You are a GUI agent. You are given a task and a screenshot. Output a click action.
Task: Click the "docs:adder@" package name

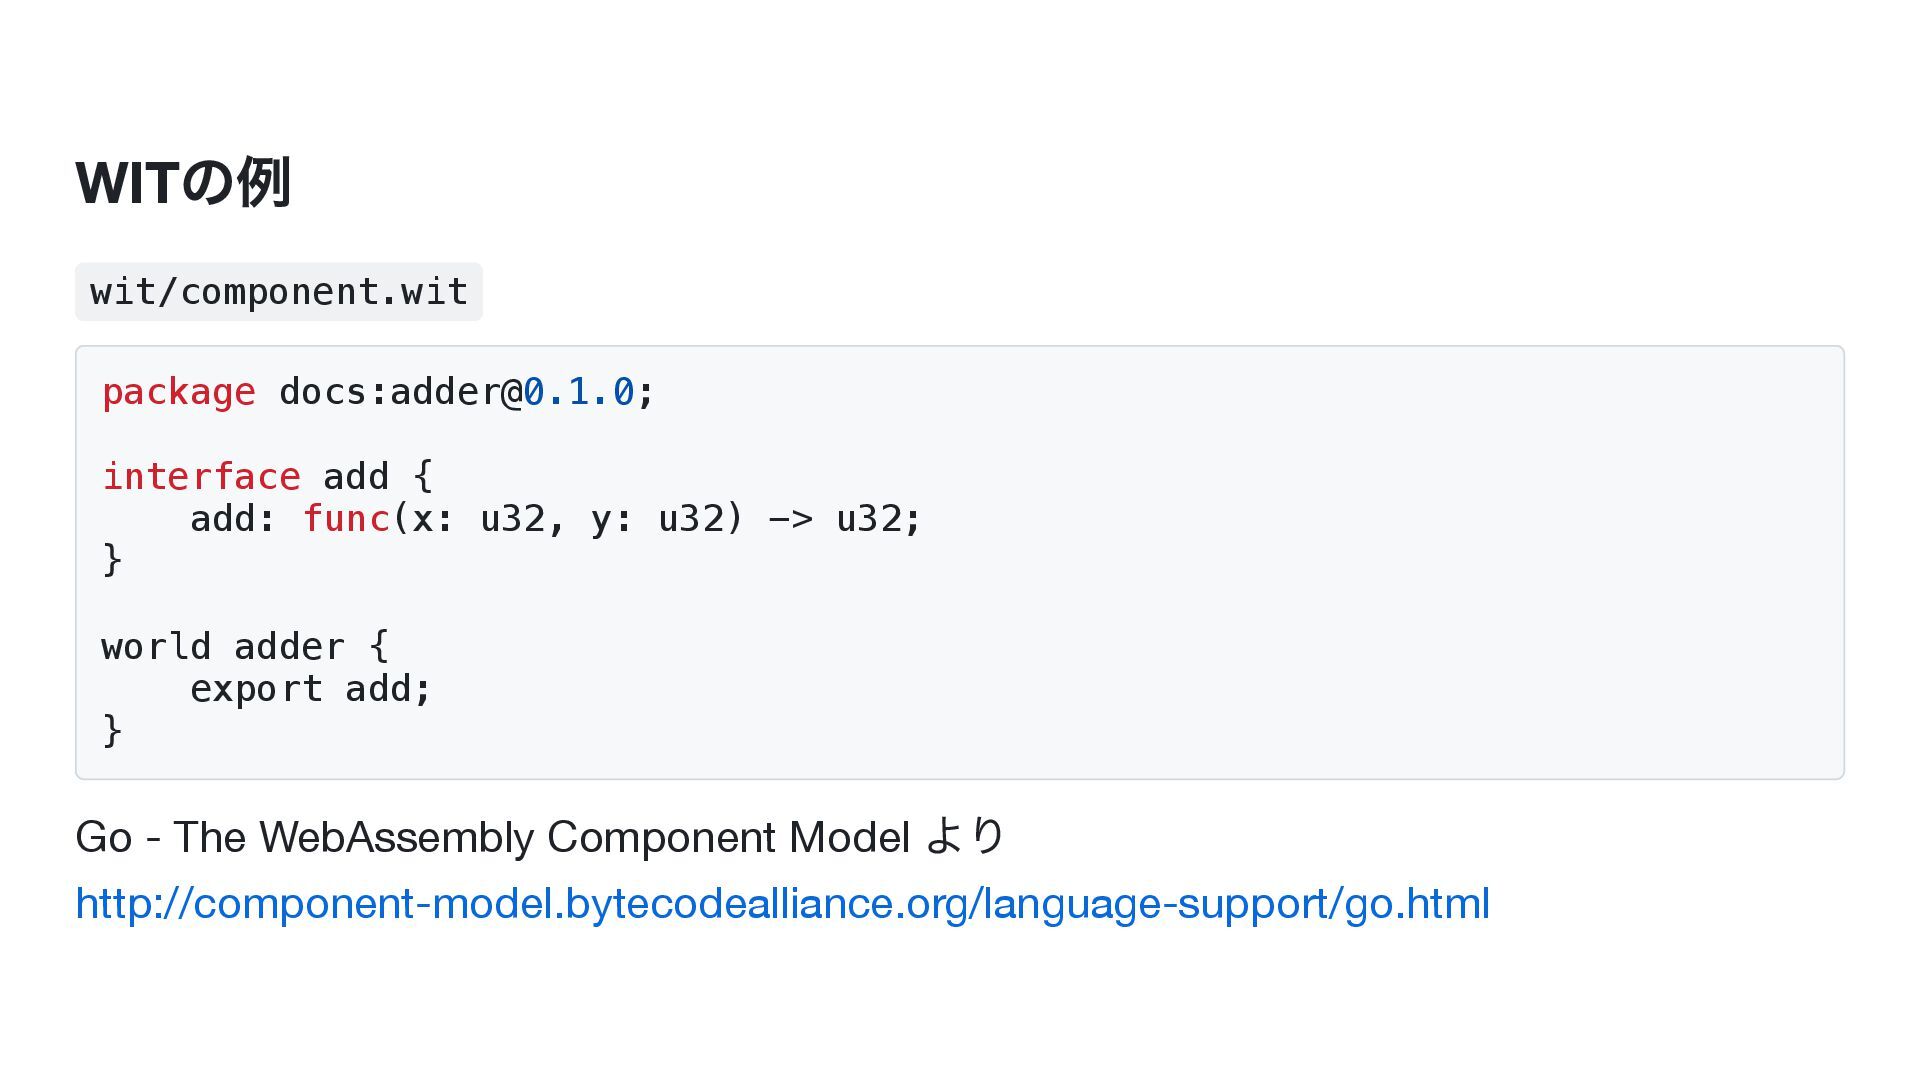pos(400,392)
